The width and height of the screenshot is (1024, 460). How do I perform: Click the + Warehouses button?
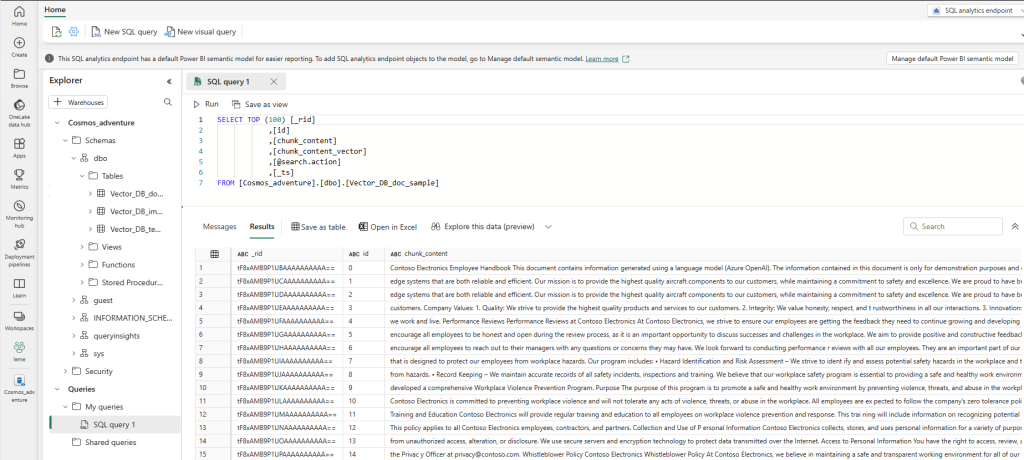point(78,102)
